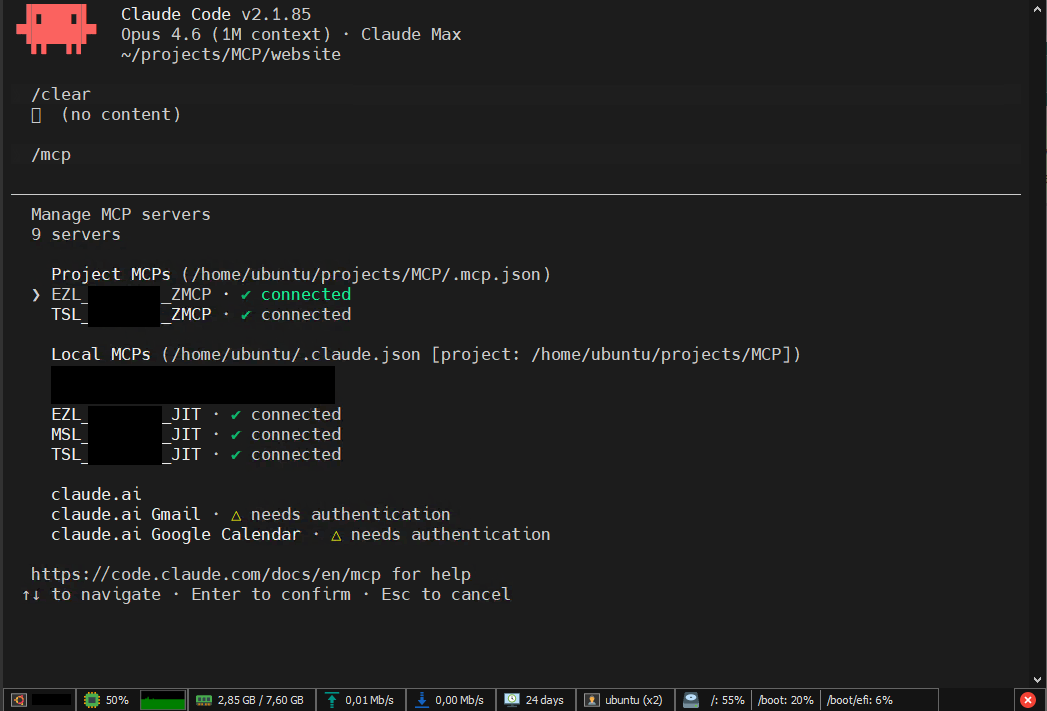This screenshot has width=1047, height=711.
Task: Click the Claude Code v2.1.85 title text
Action: [216, 14]
